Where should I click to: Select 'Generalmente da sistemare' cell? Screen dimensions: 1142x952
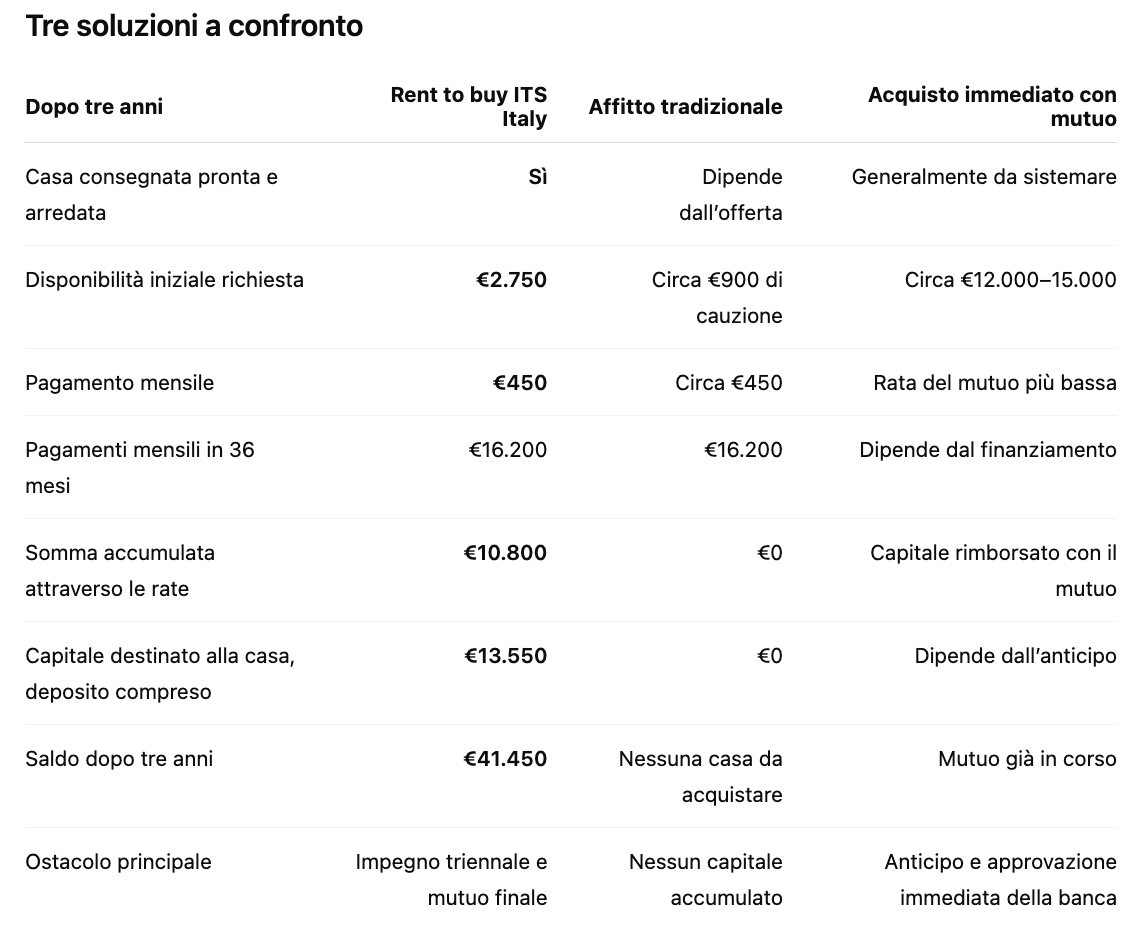(x=984, y=177)
